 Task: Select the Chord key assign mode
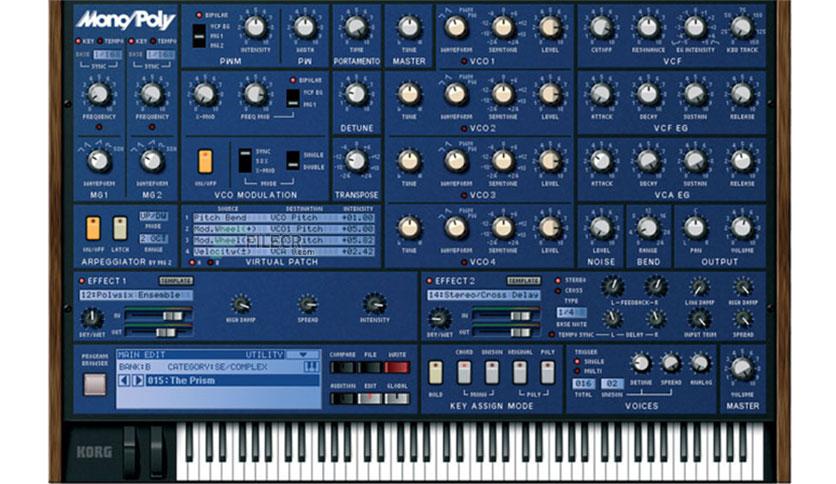click(x=464, y=373)
